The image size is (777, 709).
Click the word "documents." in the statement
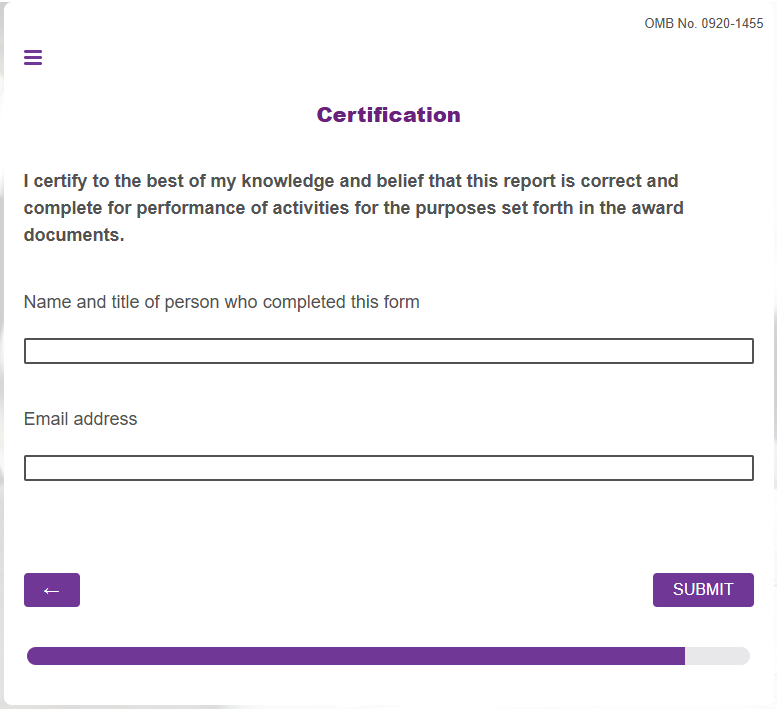click(x=74, y=236)
